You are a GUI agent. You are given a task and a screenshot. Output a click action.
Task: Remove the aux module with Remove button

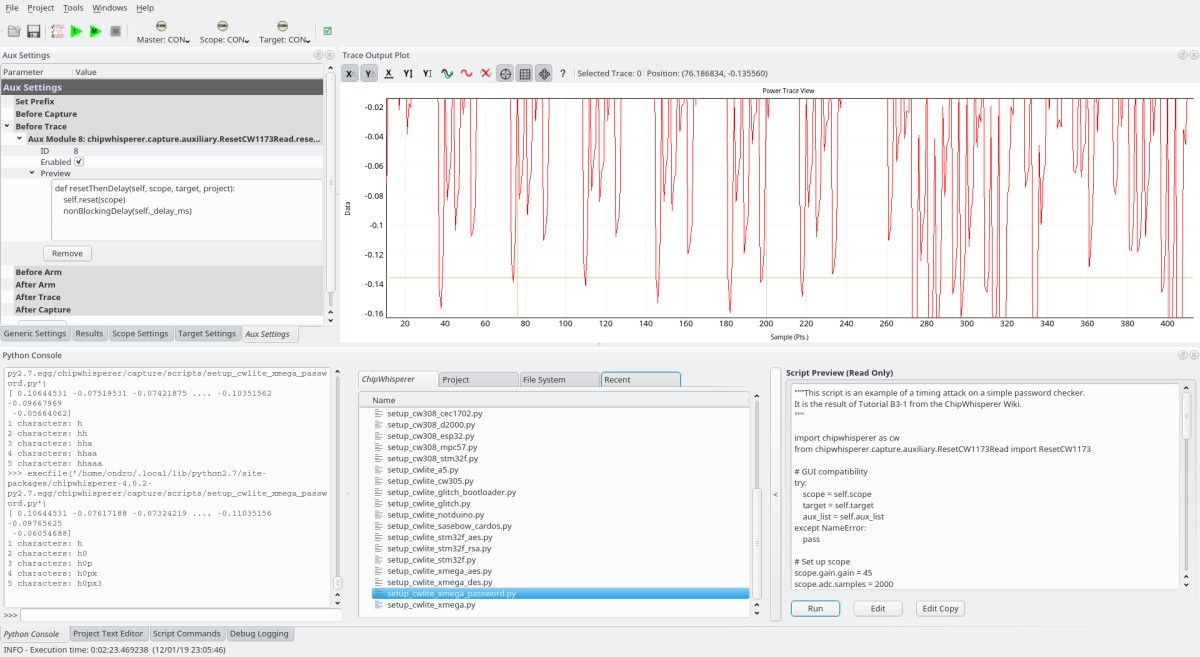coord(67,253)
